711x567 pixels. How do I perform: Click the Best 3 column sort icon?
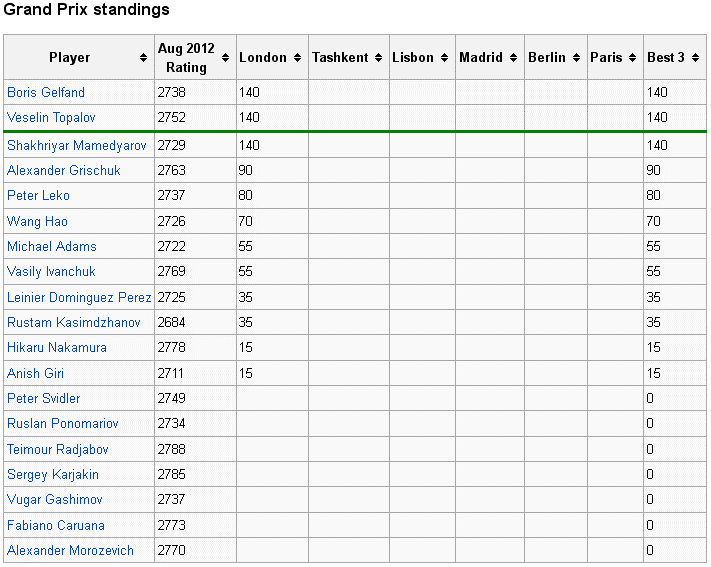tap(696, 58)
